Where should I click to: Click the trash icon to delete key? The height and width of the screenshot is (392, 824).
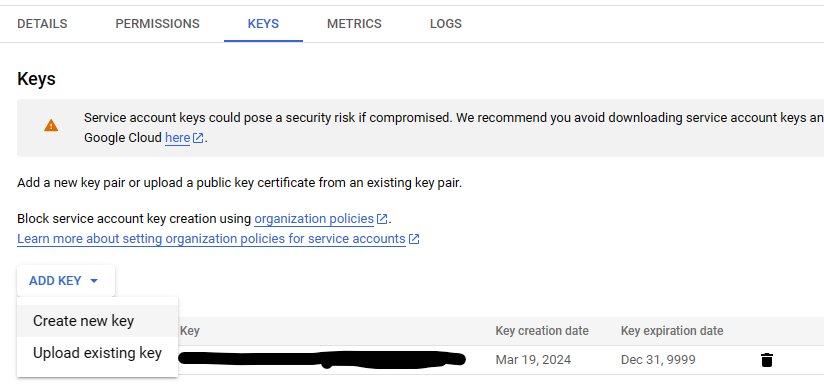[767, 360]
